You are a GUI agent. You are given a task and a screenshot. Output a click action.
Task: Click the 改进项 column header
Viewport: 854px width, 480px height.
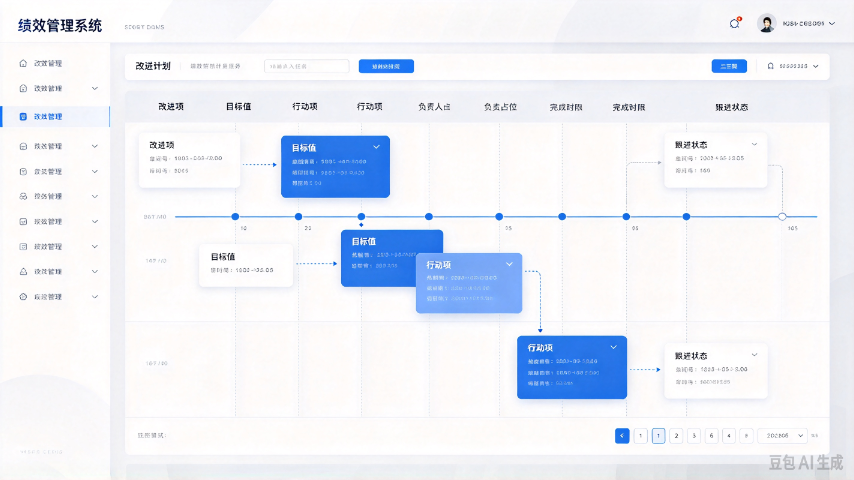171,107
